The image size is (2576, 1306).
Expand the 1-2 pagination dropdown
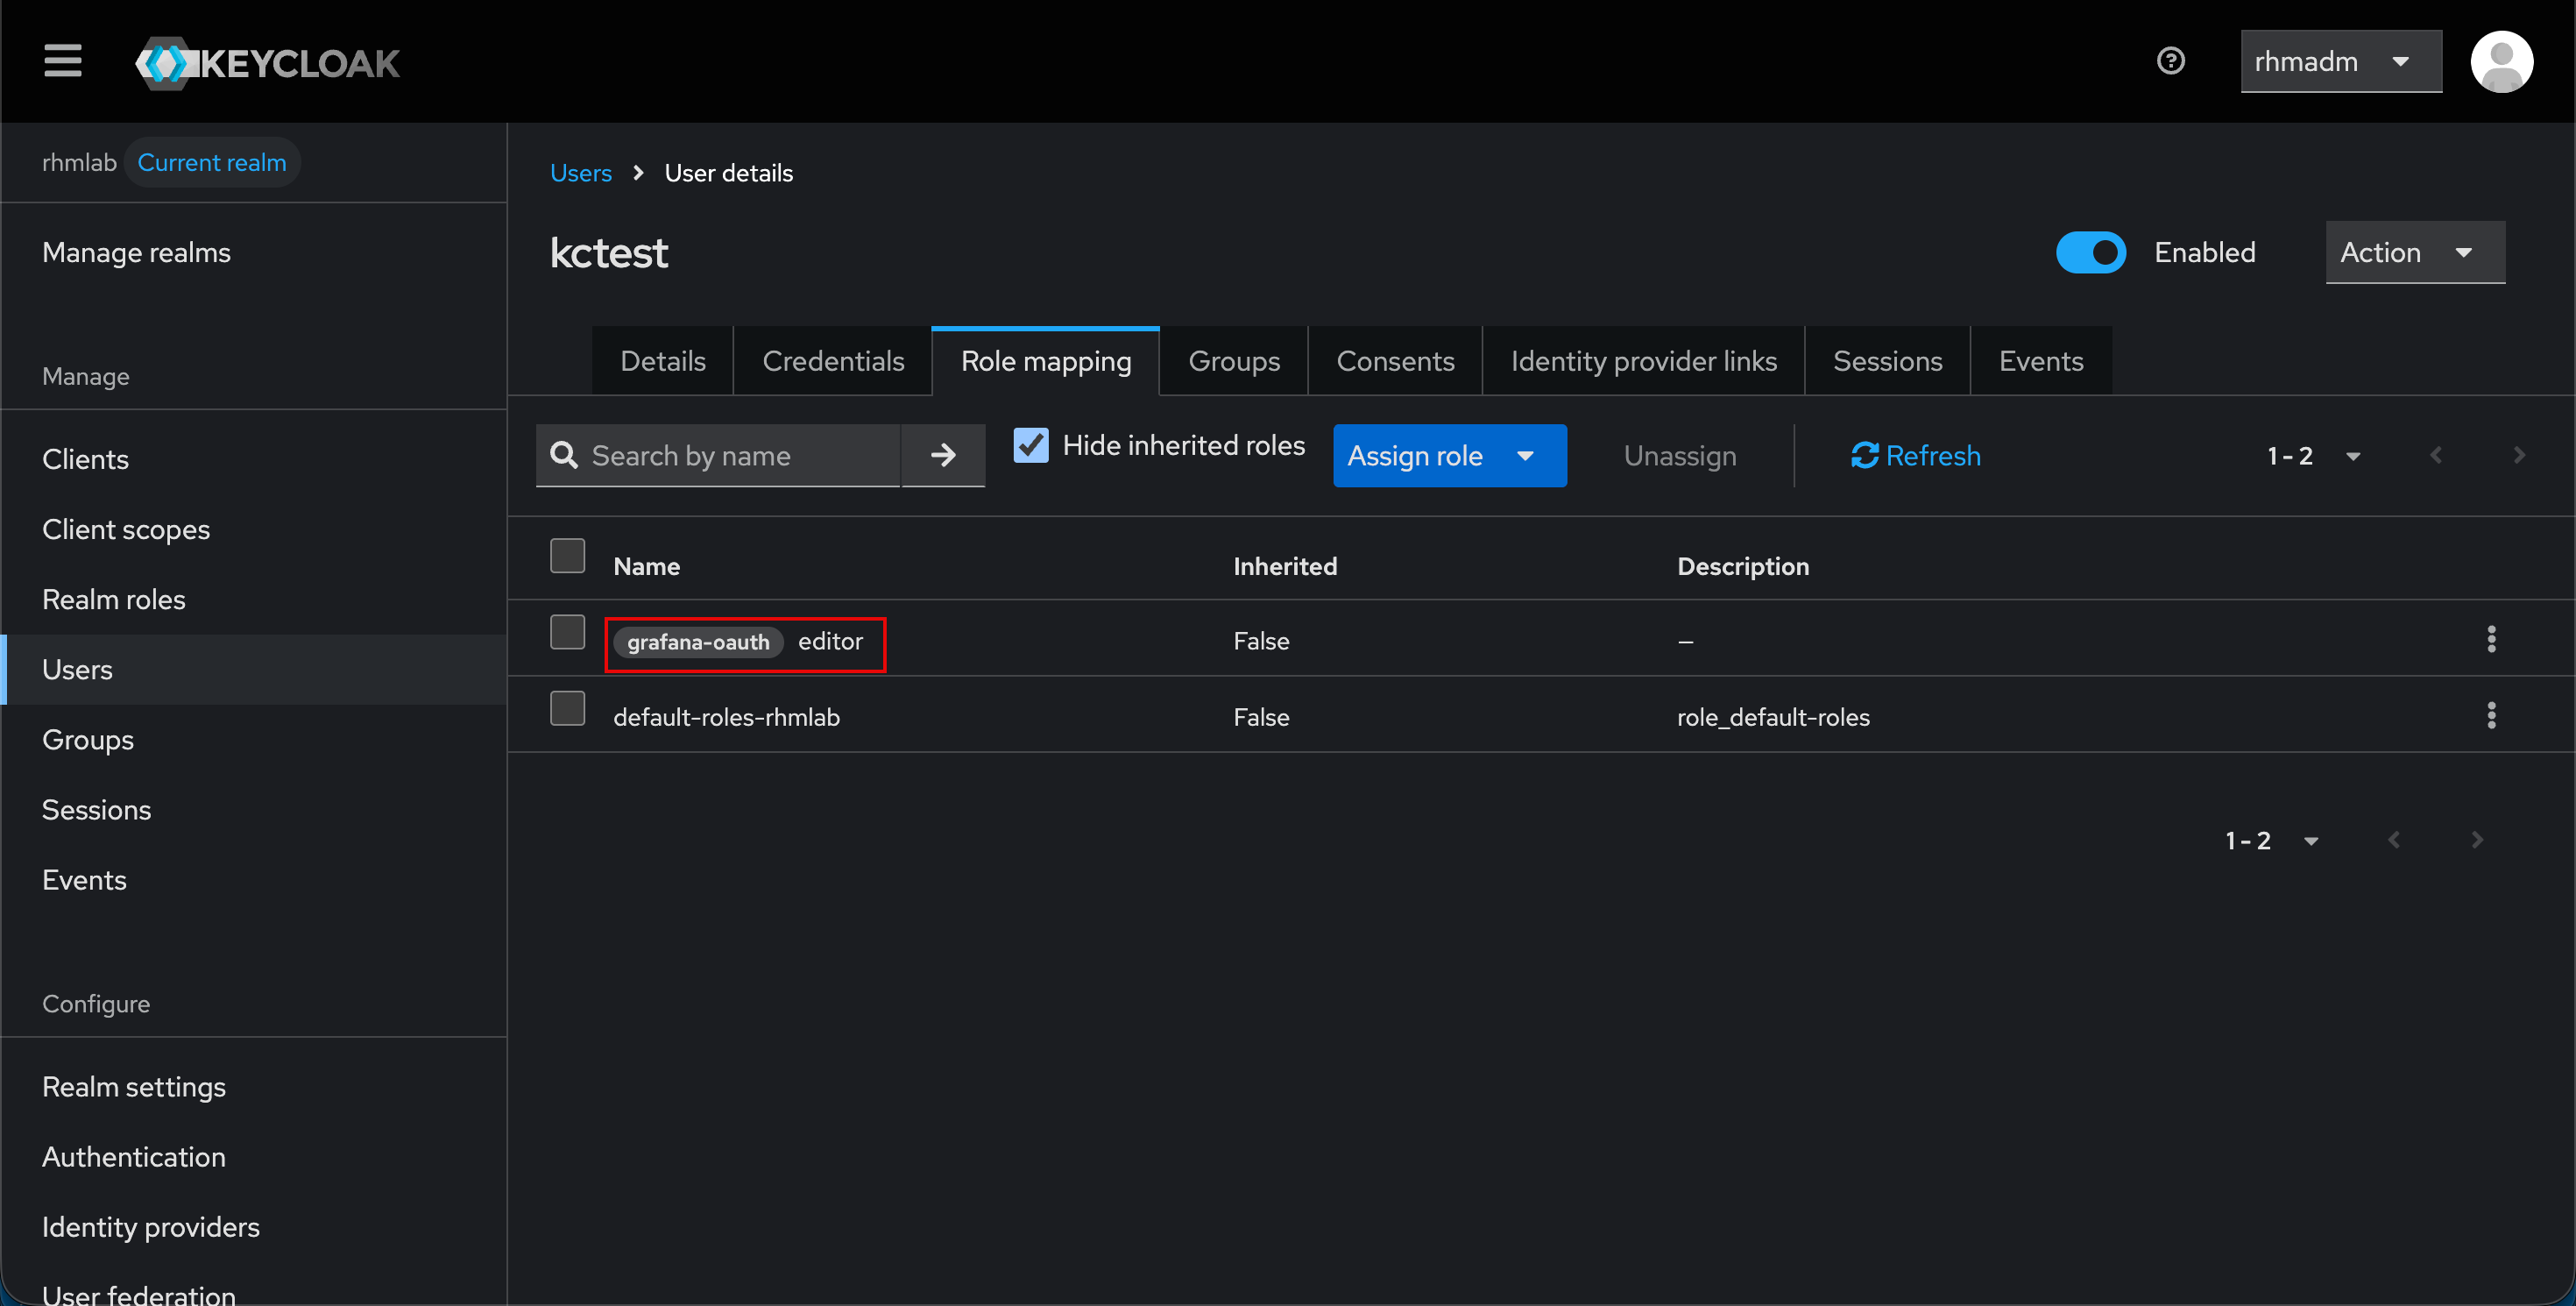point(2315,455)
